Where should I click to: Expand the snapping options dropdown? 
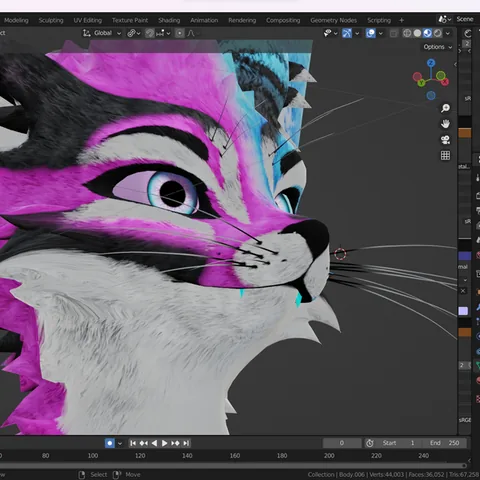point(164,33)
